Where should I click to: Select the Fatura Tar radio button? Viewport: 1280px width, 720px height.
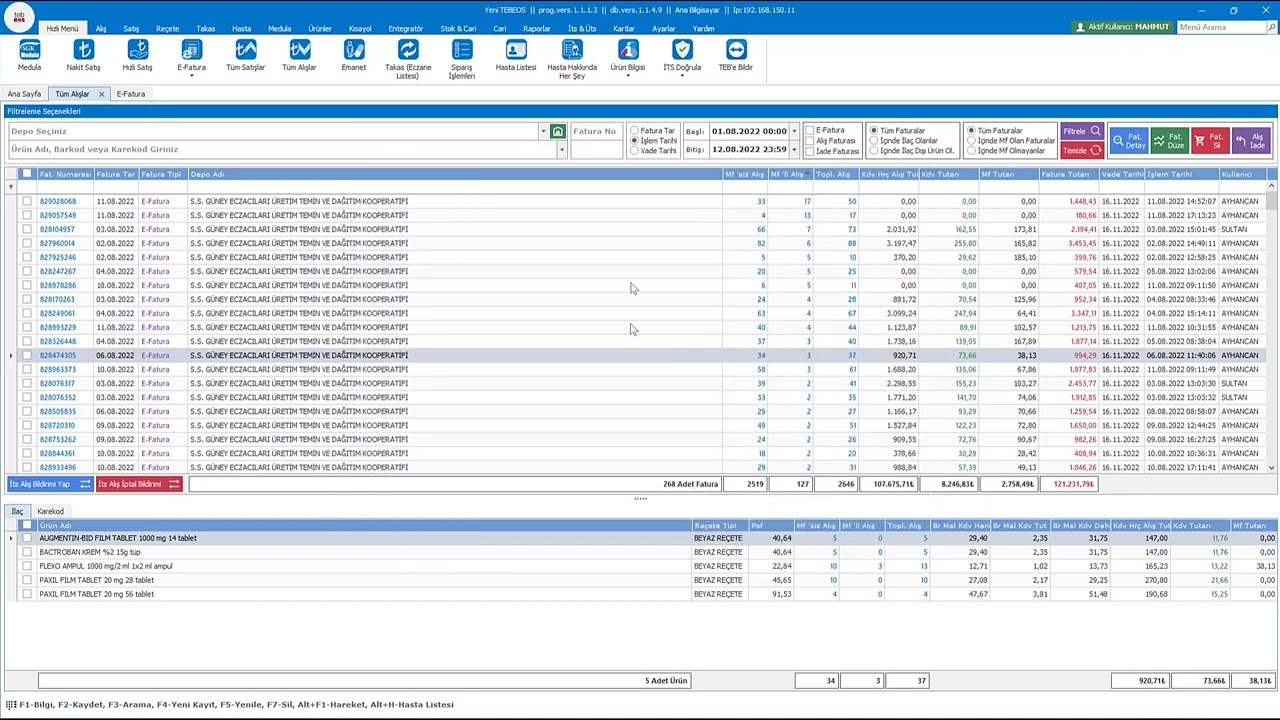[634, 131]
